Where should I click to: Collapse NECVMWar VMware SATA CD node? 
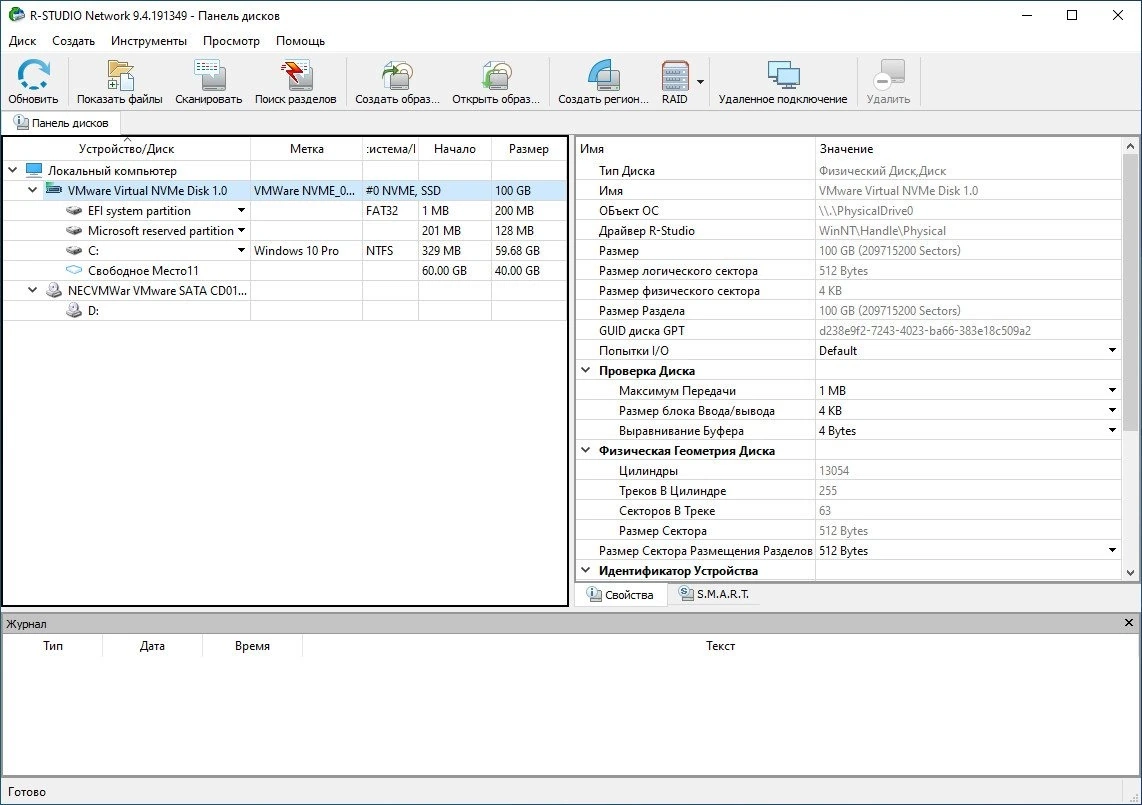point(32,290)
